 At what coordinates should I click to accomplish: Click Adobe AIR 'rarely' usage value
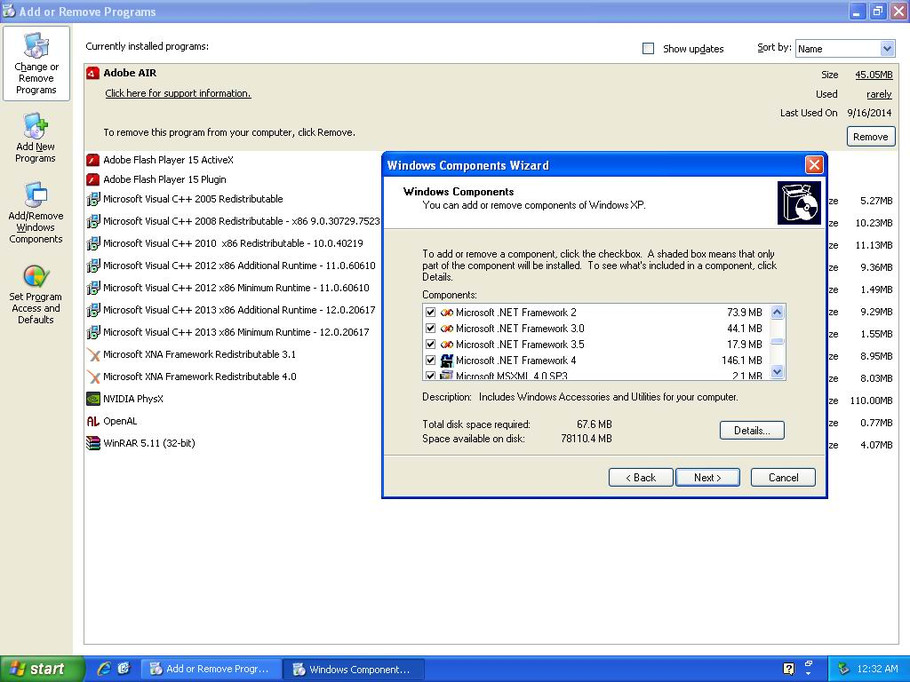pyautogui.click(x=879, y=94)
